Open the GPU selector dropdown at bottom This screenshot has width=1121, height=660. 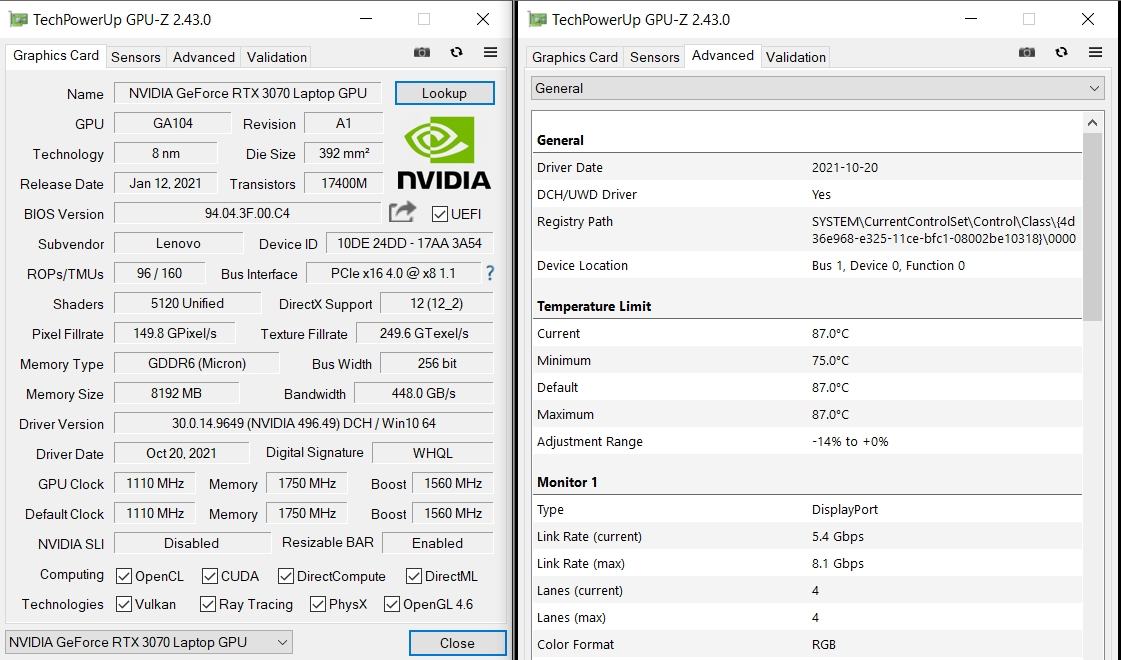149,642
